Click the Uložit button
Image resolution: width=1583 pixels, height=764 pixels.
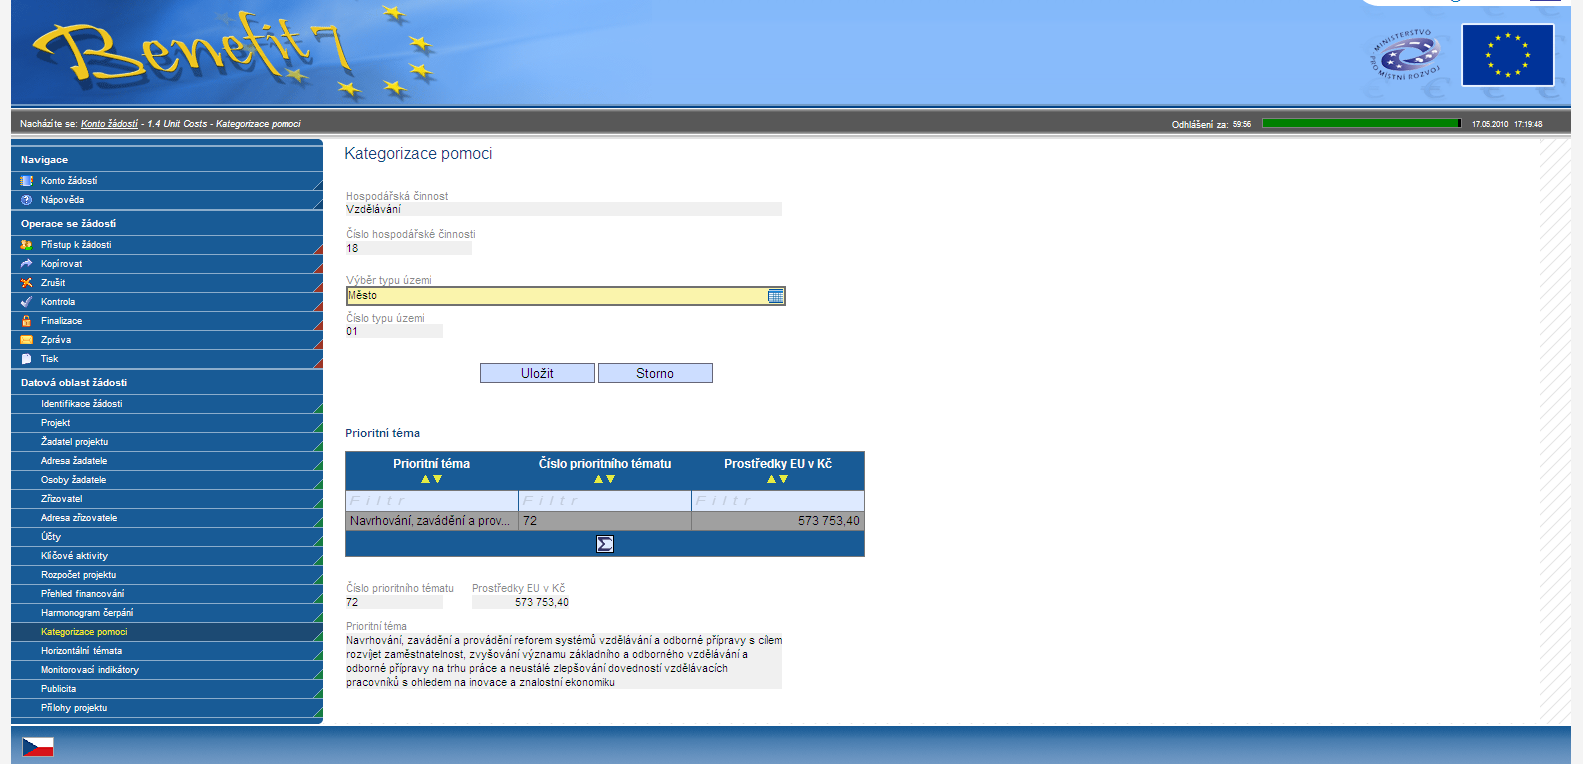pyautogui.click(x=537, y=373)
